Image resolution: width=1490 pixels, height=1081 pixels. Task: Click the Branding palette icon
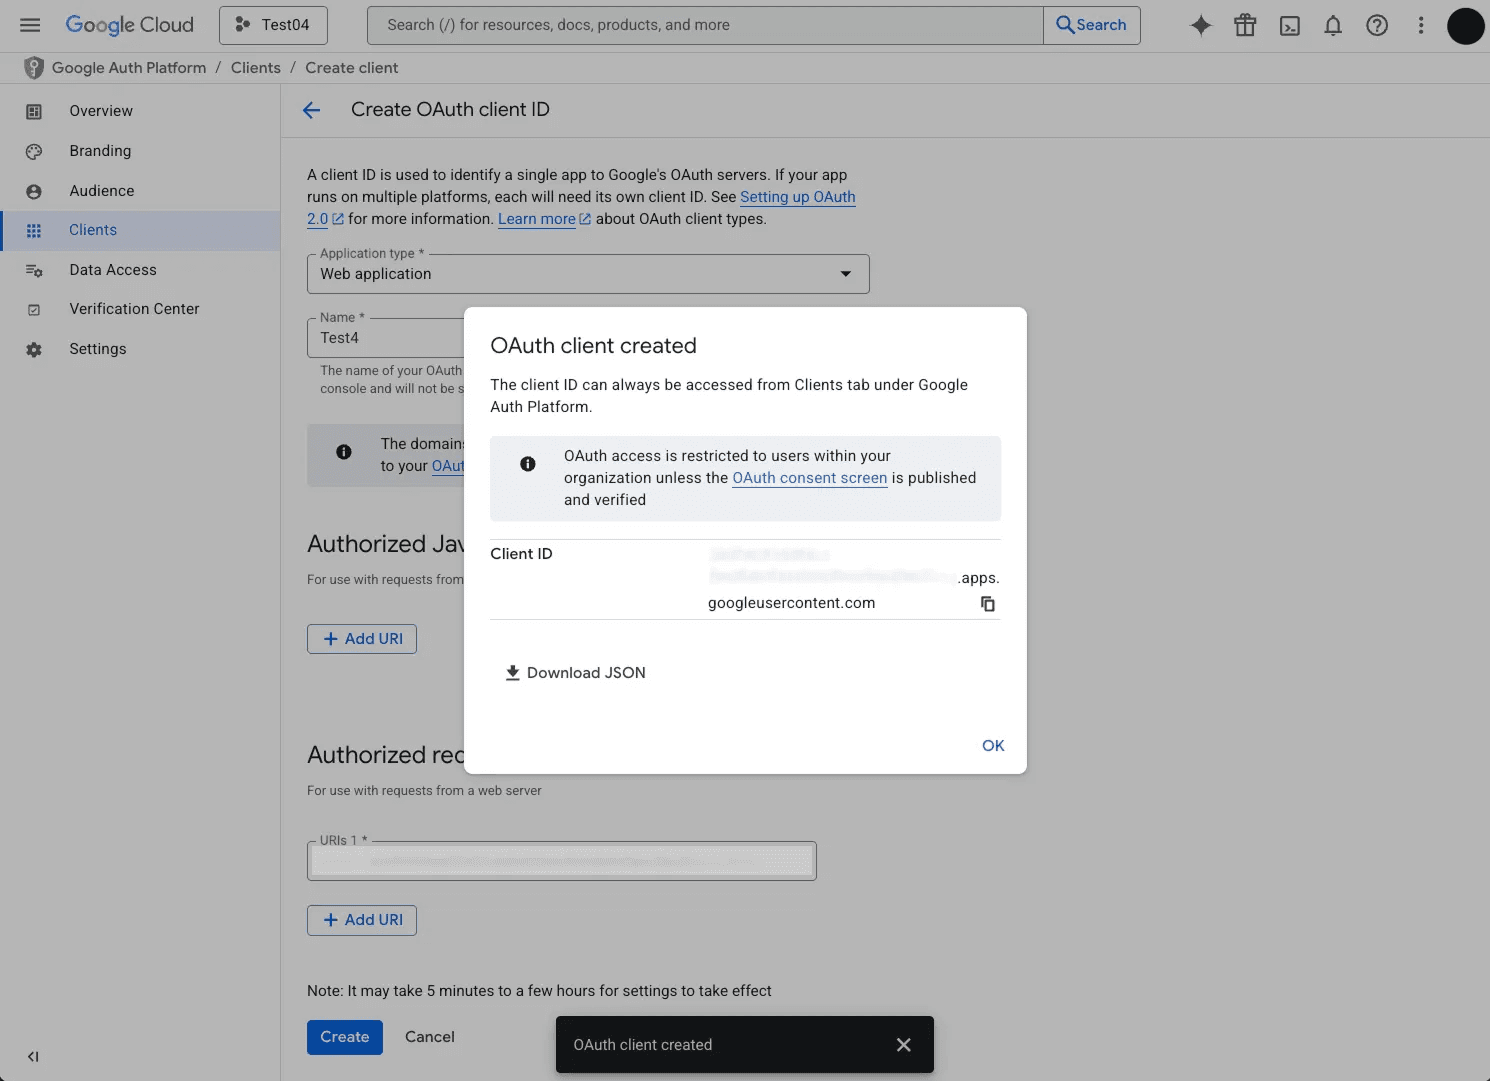pos(34,151)
